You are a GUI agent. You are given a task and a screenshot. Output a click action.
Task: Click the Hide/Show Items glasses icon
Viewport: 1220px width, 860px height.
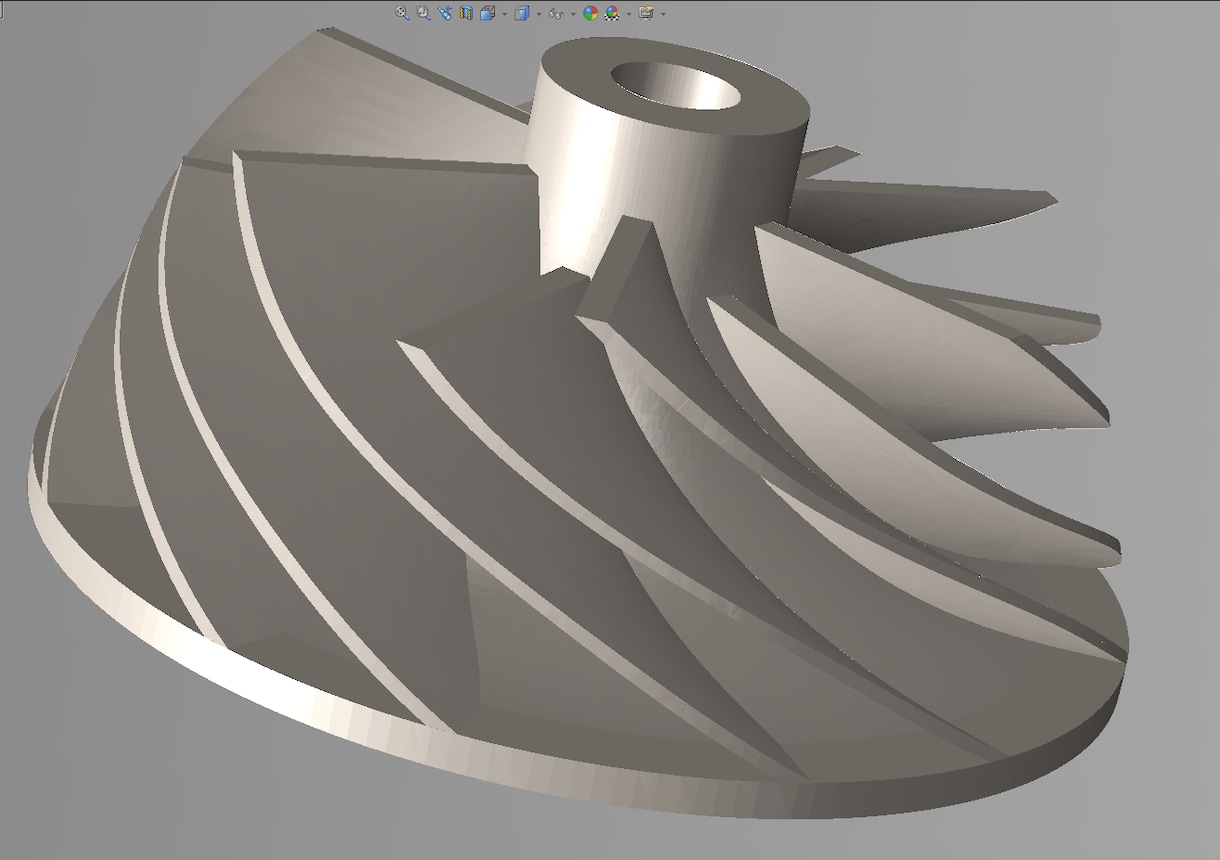pyautogui.click(x=557, y=14)
